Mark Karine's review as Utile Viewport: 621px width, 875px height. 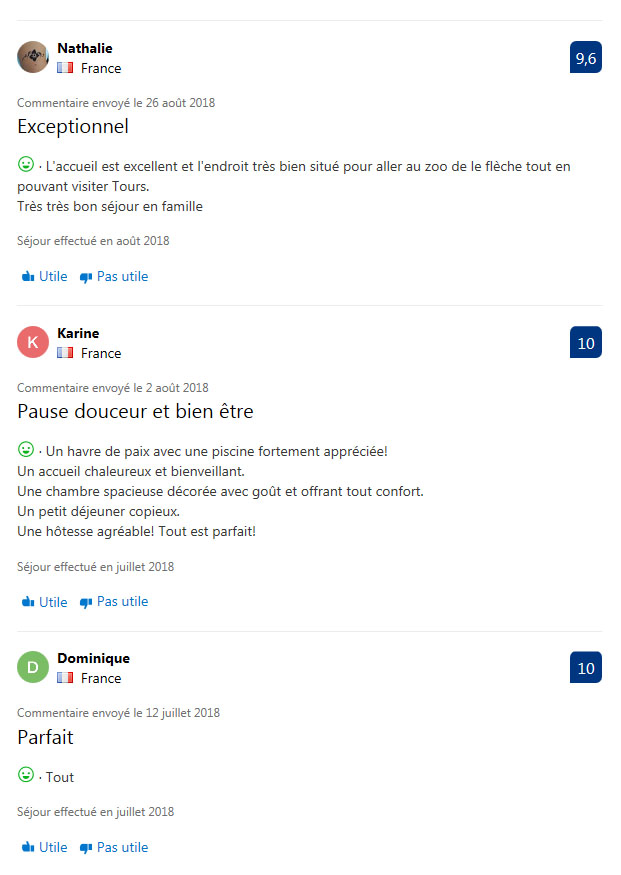(45, 602)
